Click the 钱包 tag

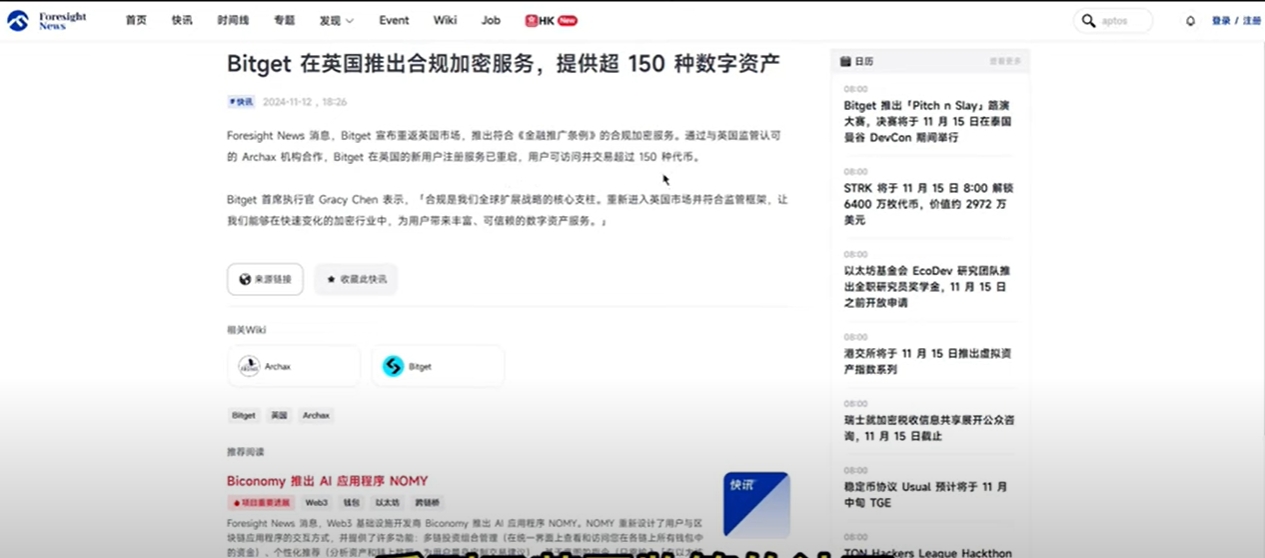350,503
